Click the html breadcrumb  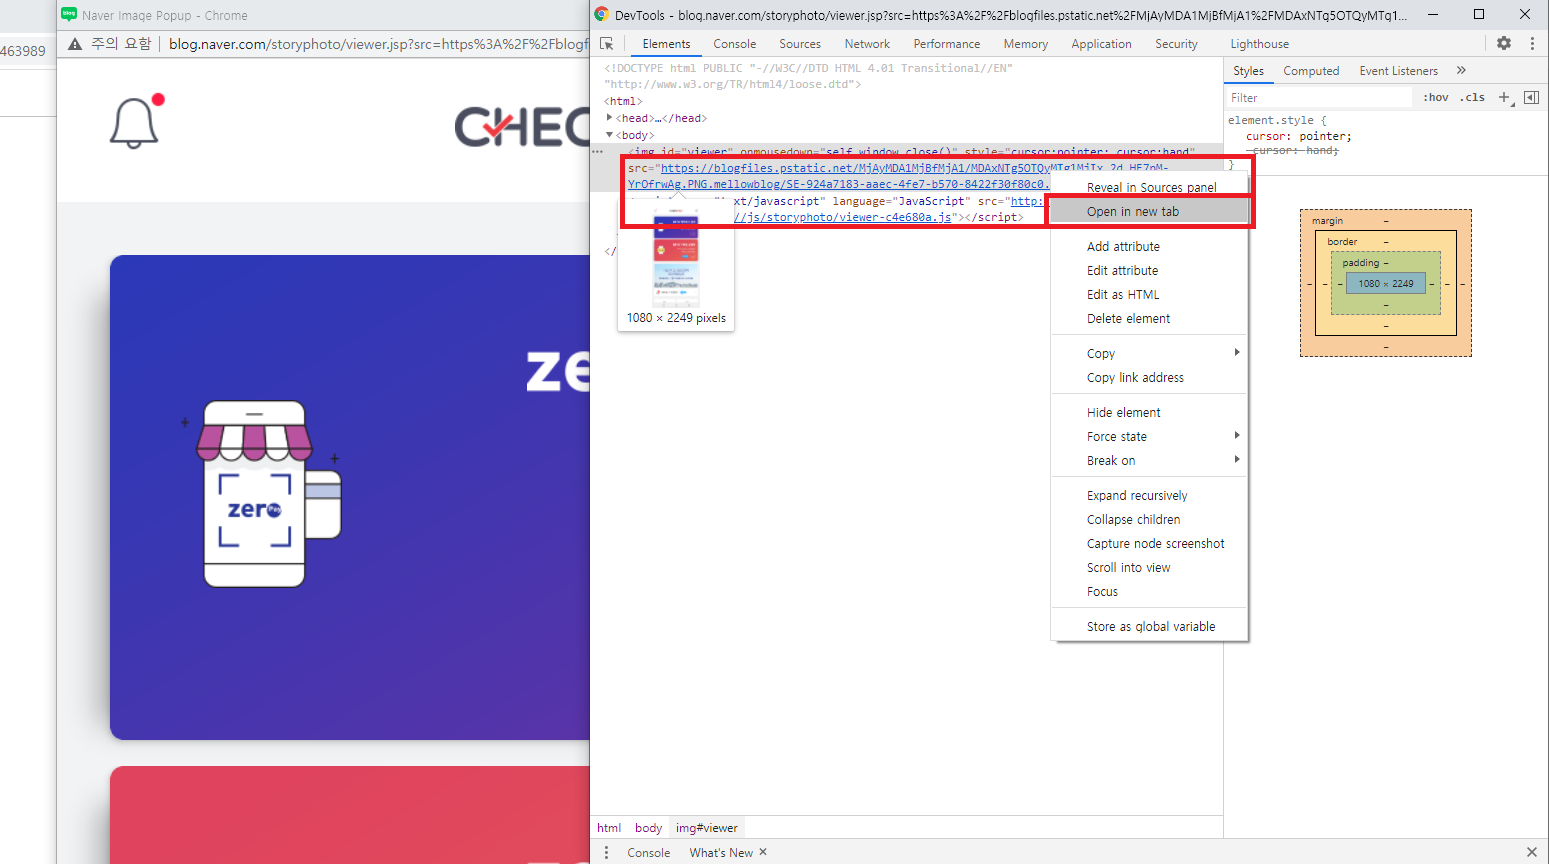(609, 828)
